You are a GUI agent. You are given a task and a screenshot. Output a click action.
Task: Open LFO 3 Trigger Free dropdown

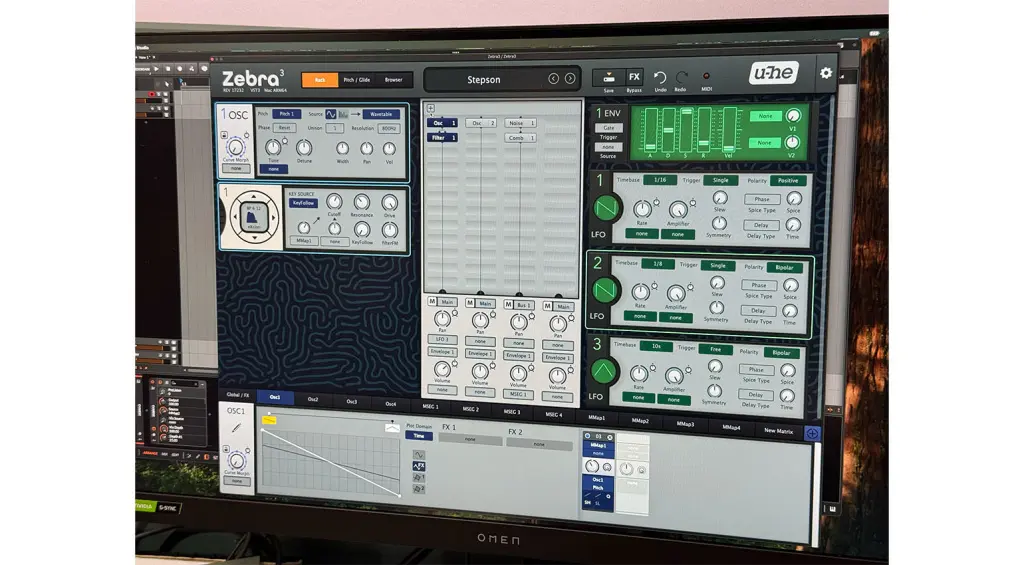[716, 352]
